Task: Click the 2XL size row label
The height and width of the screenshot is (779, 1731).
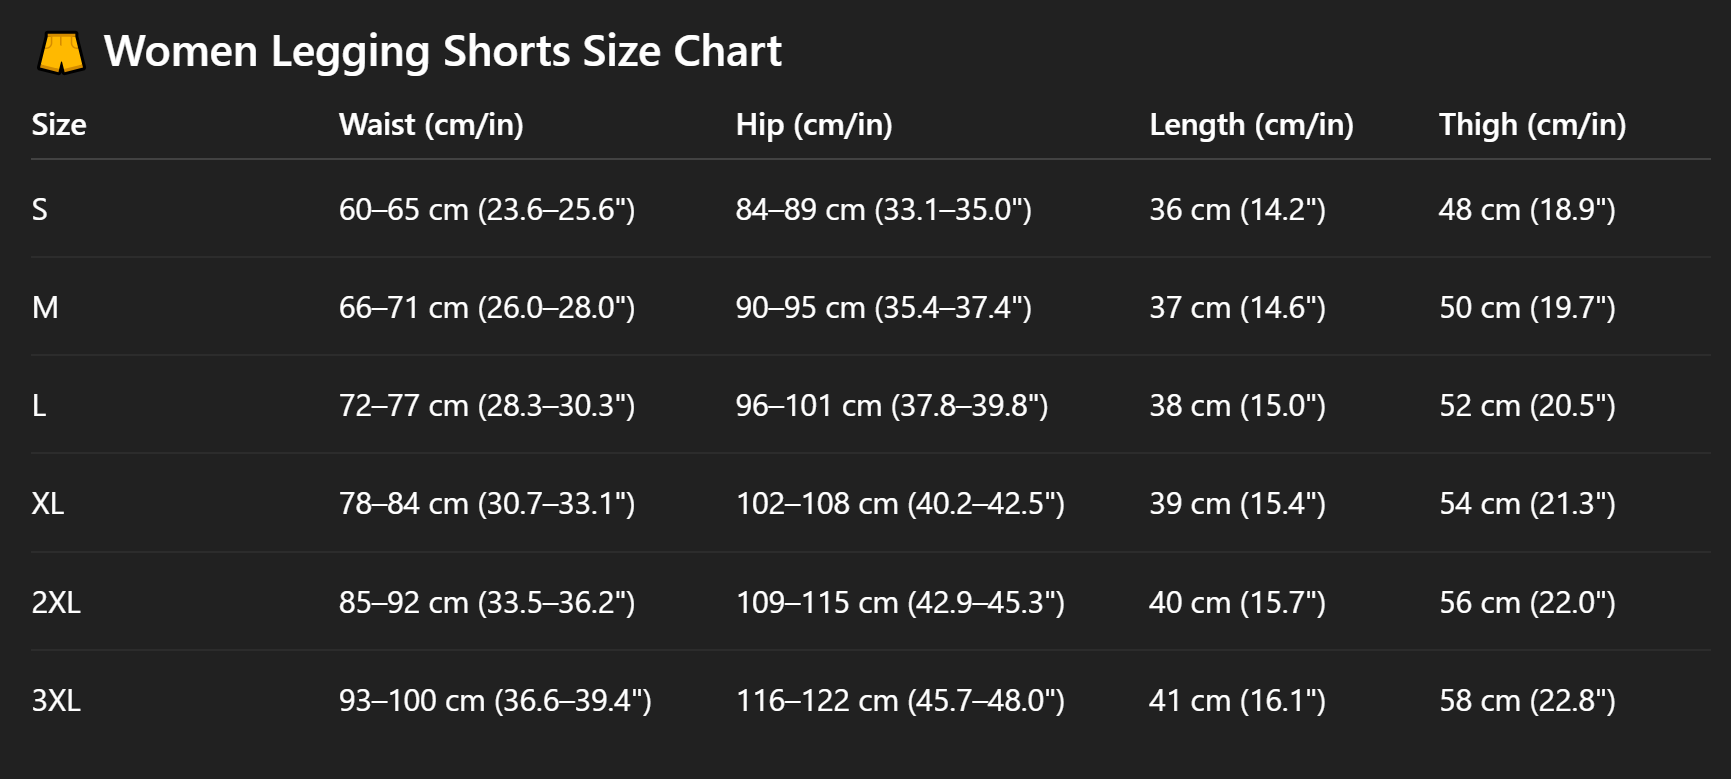Action: click(56, 602)
